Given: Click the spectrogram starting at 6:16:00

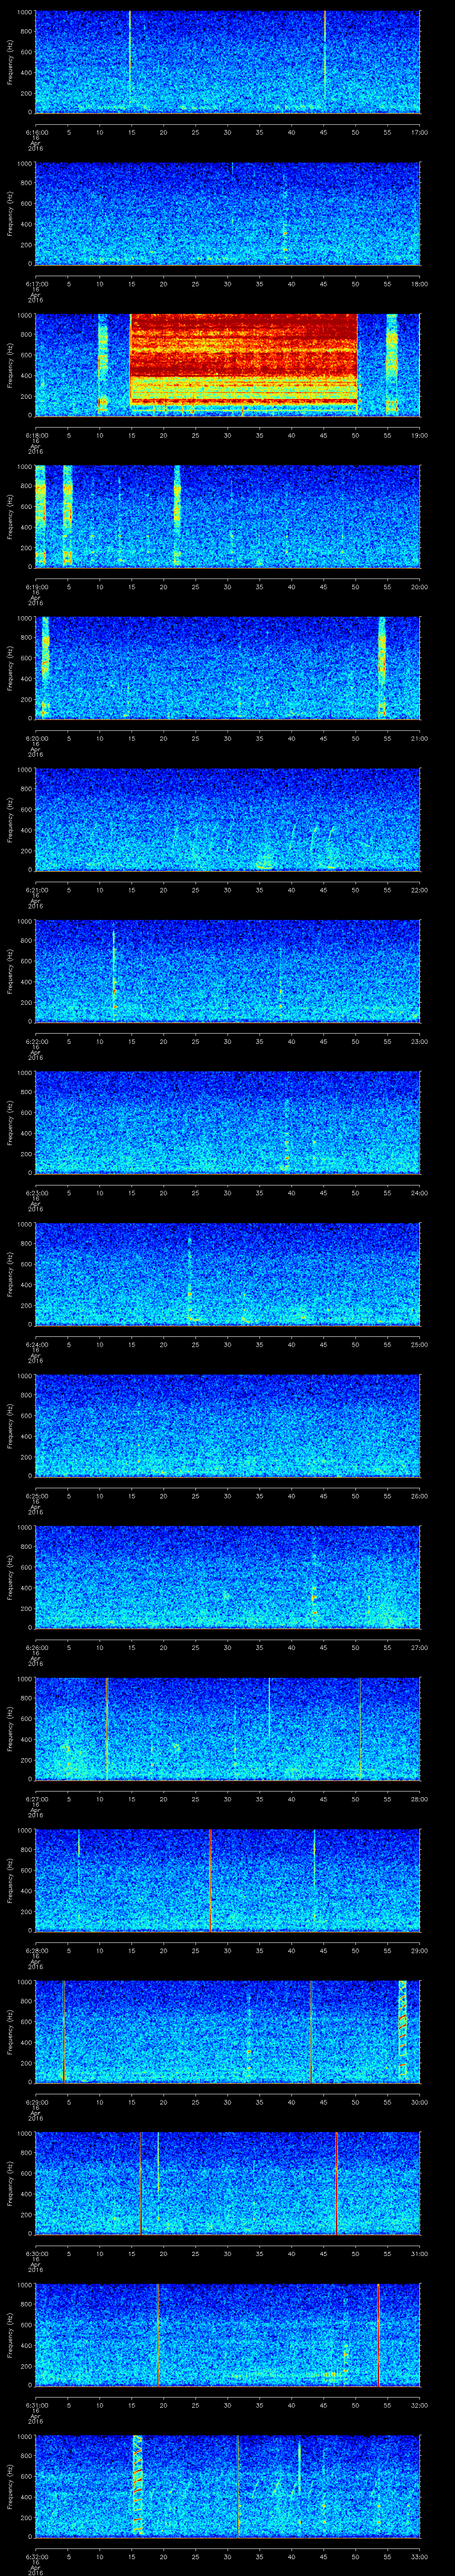Looking at the screenshot, I should pyautogui.click(x=228, y=62).
